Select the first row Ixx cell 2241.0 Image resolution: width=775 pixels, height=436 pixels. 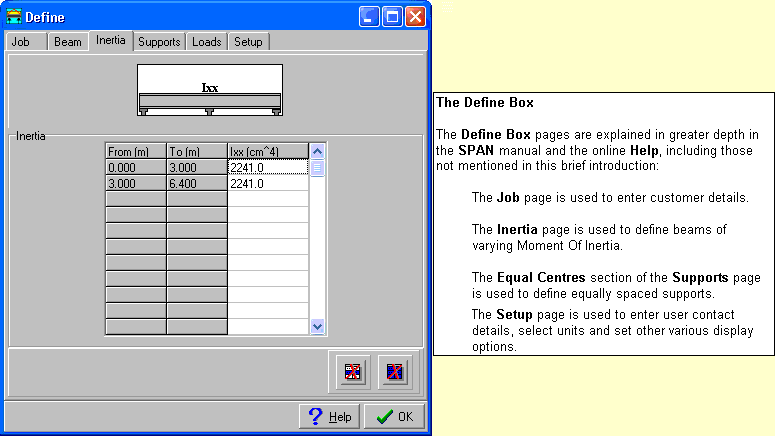click(x=268, y=168)
